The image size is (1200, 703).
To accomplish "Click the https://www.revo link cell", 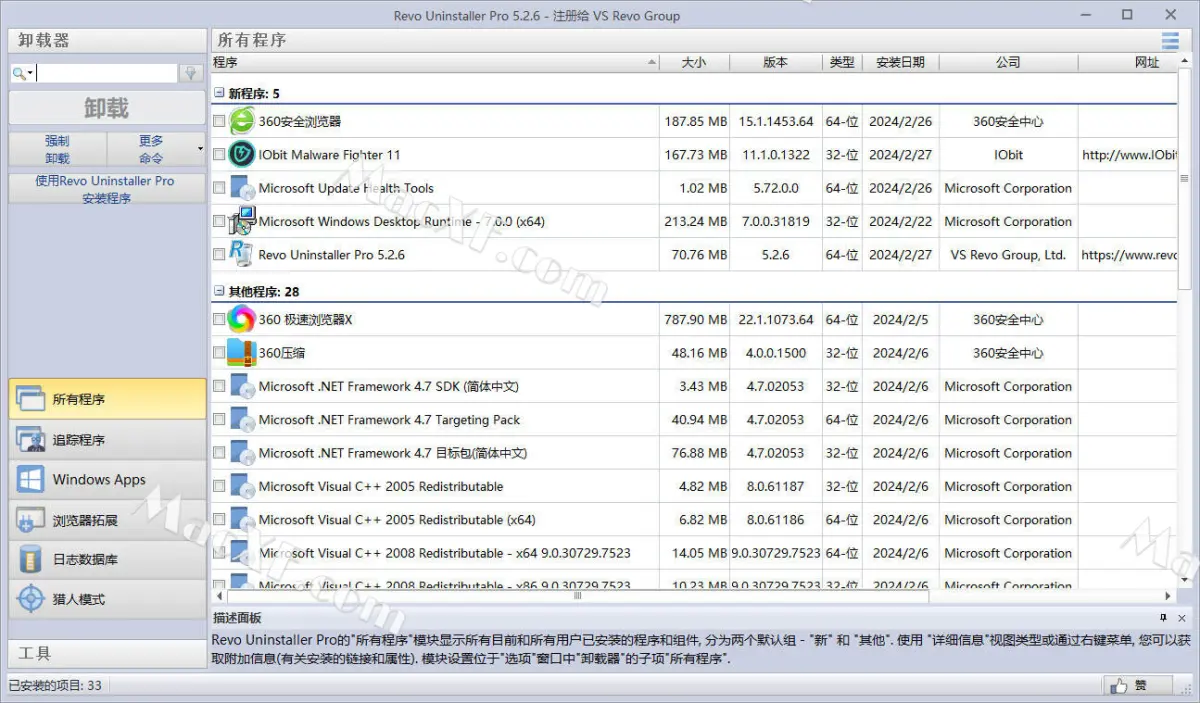I will 1130,255.
